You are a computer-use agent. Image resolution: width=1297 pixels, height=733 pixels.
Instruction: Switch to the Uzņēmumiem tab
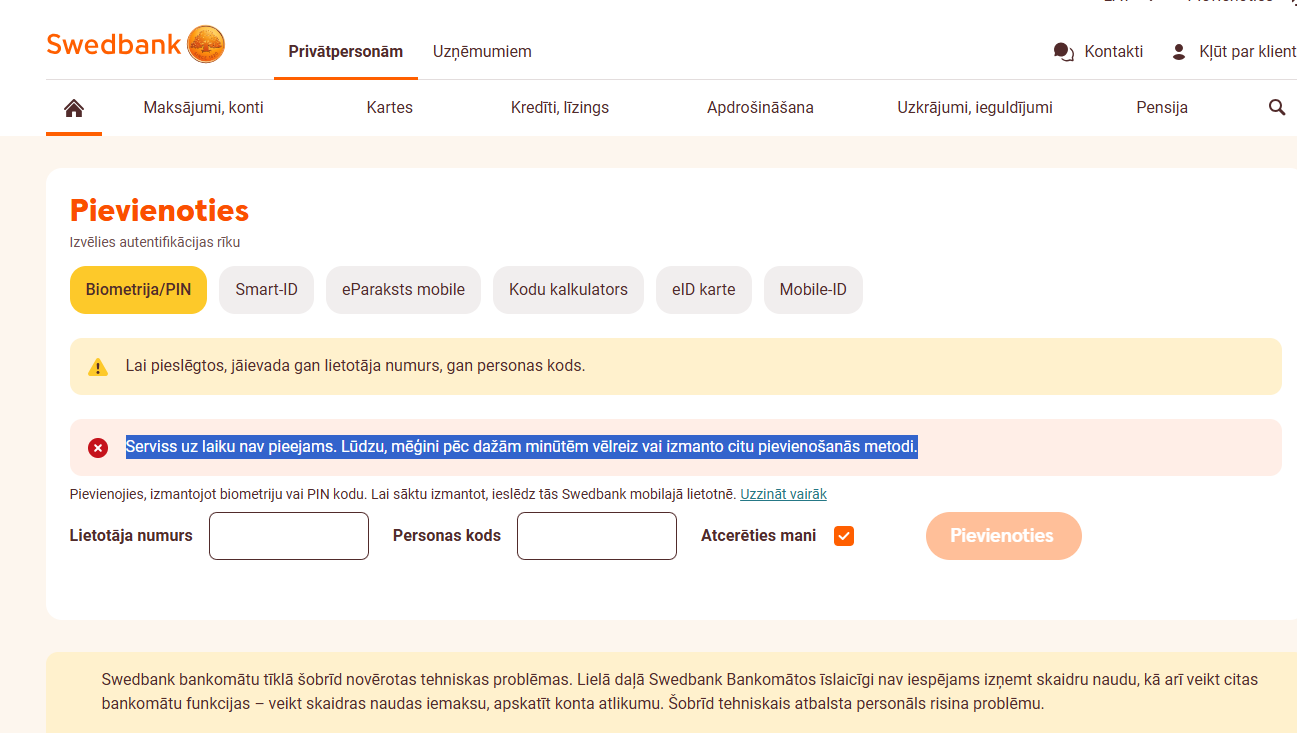click(482, 52)
